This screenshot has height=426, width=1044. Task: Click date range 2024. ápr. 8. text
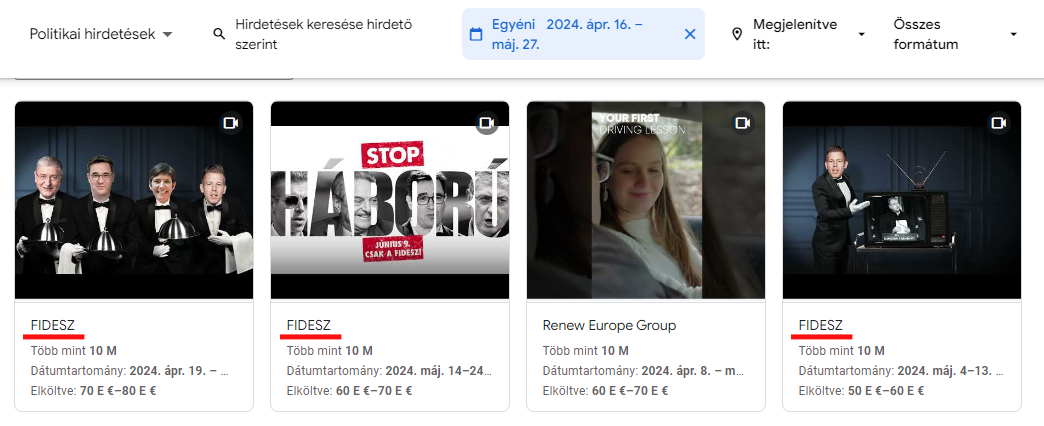(693, 371)
